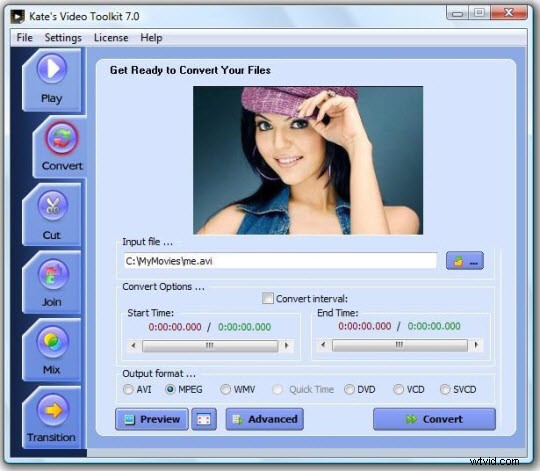The height and width of the screenshot is (471, 540).
Task: Minimize the Kate's Video Toolkit window
Action: click(458, 13)
